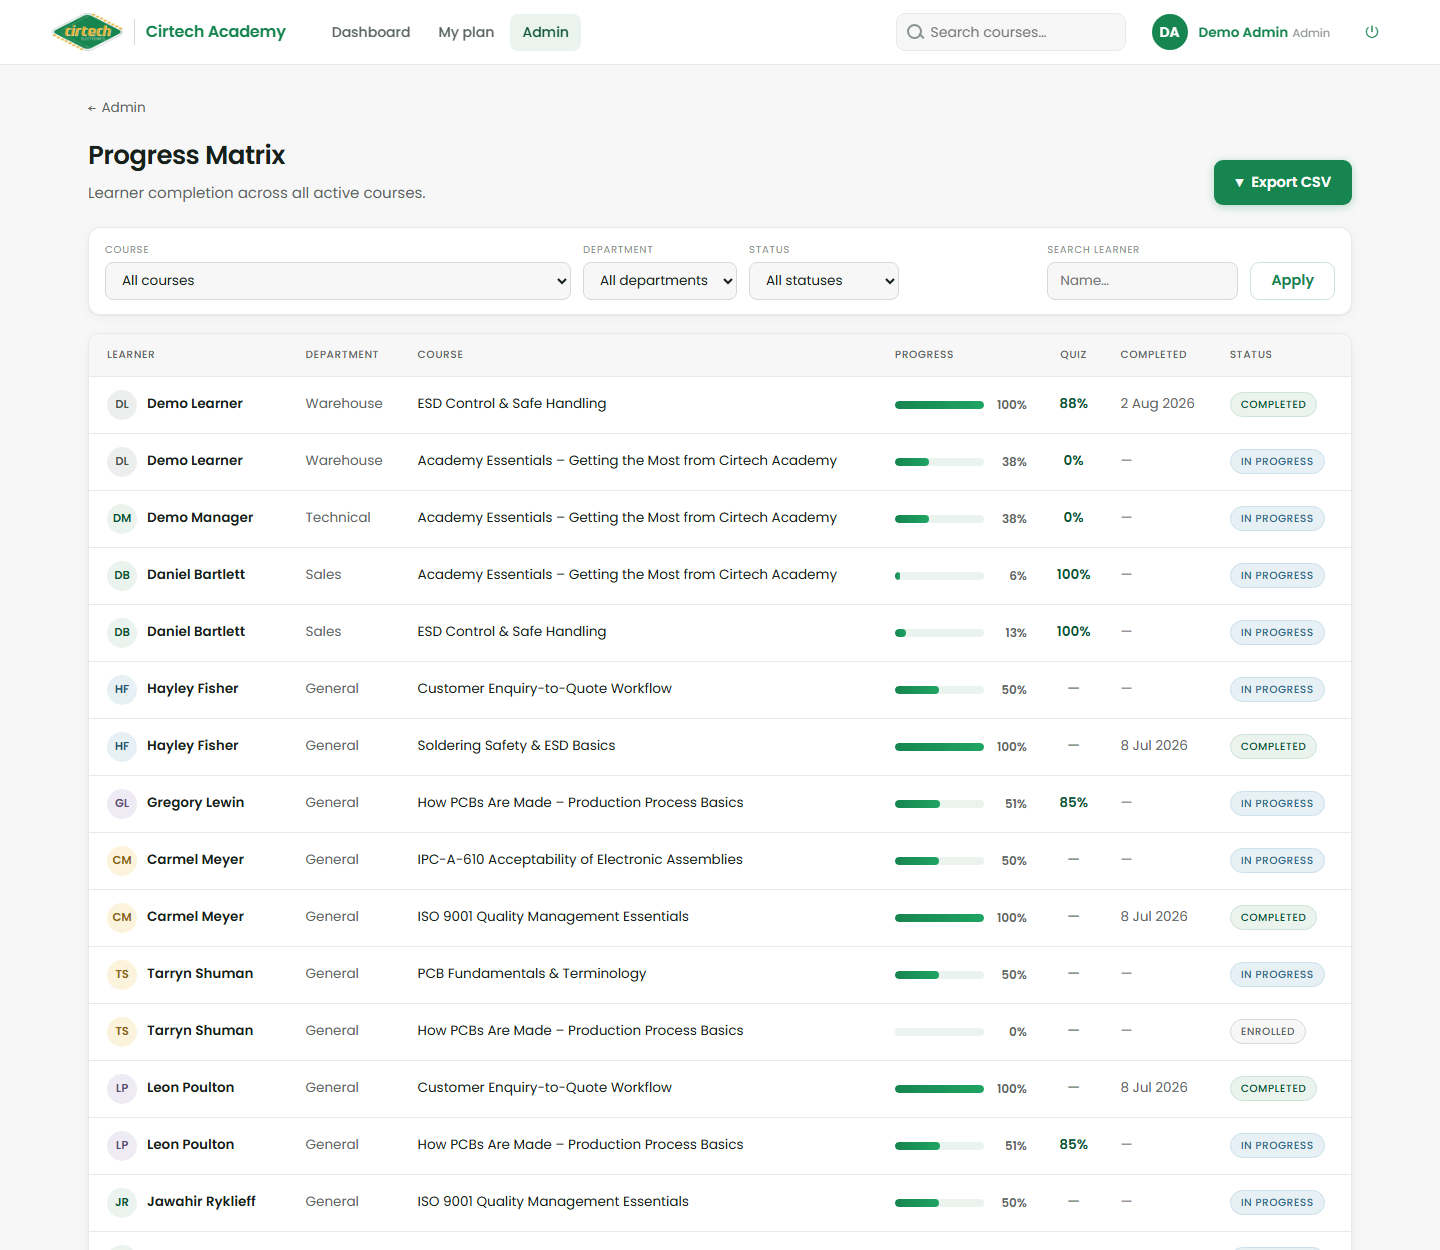This screenshot has height=1250, width=1440.
Task: Open the All statuses dropdown
Action: pos(824,281)
